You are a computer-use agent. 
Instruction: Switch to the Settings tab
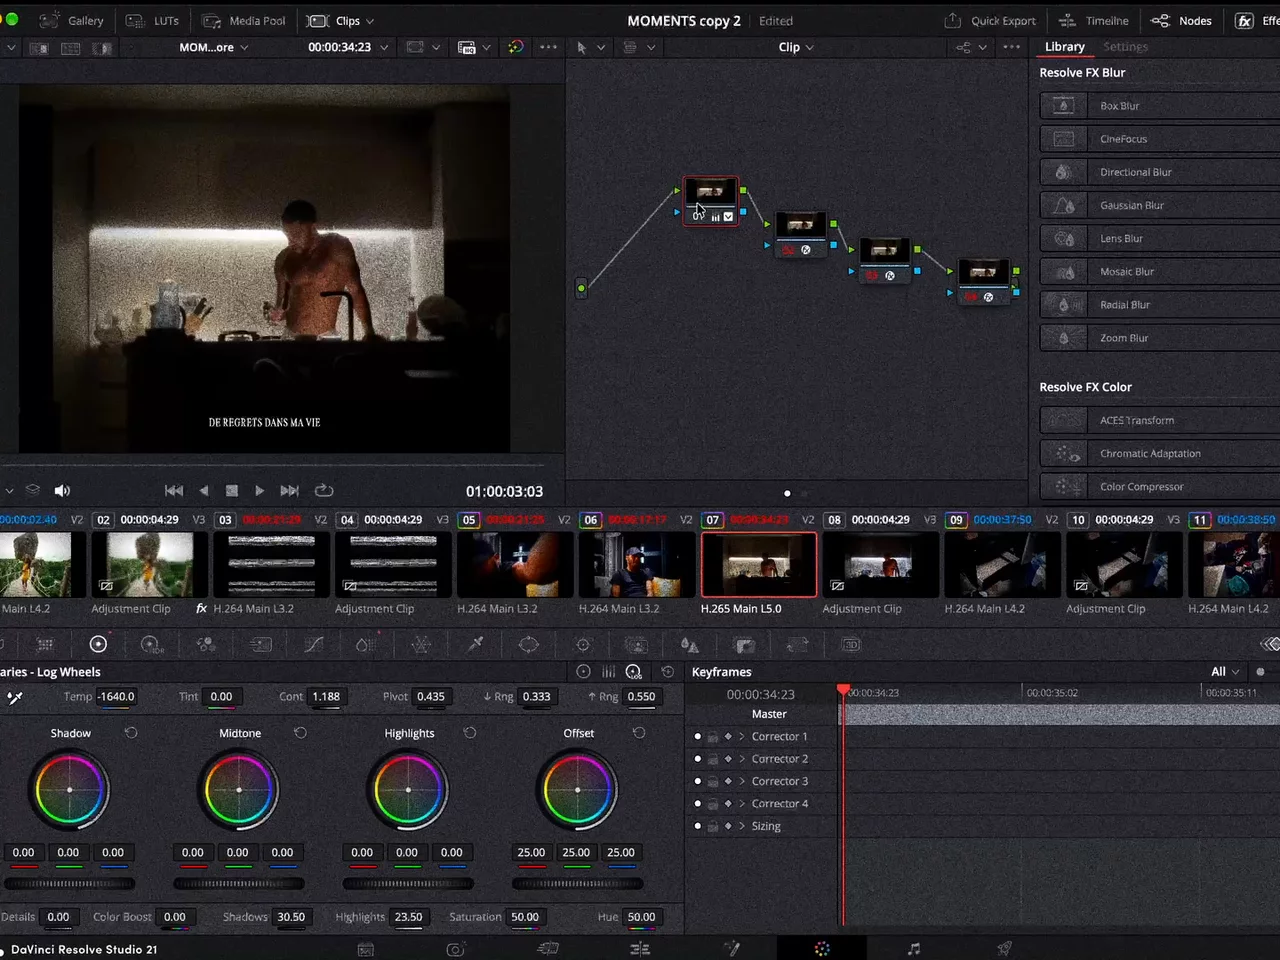coord(1125,47)
